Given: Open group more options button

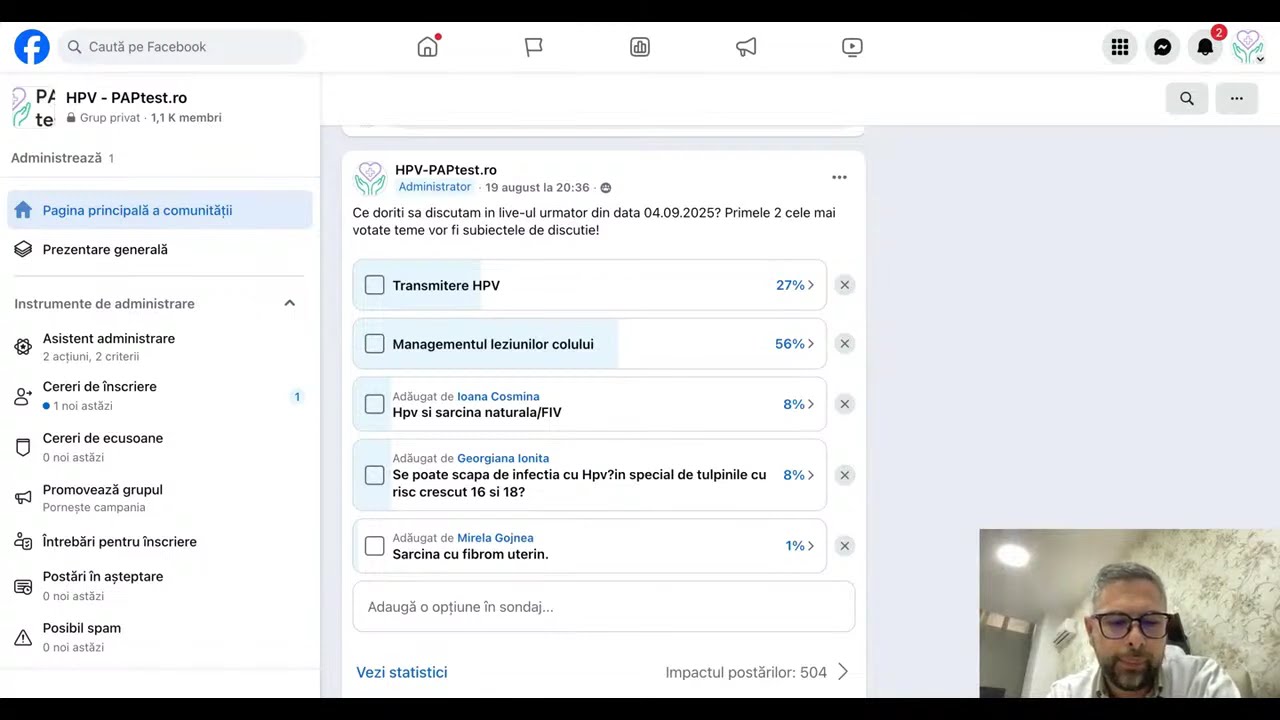Looking at the screenshot, I should tap(1237, 98).
